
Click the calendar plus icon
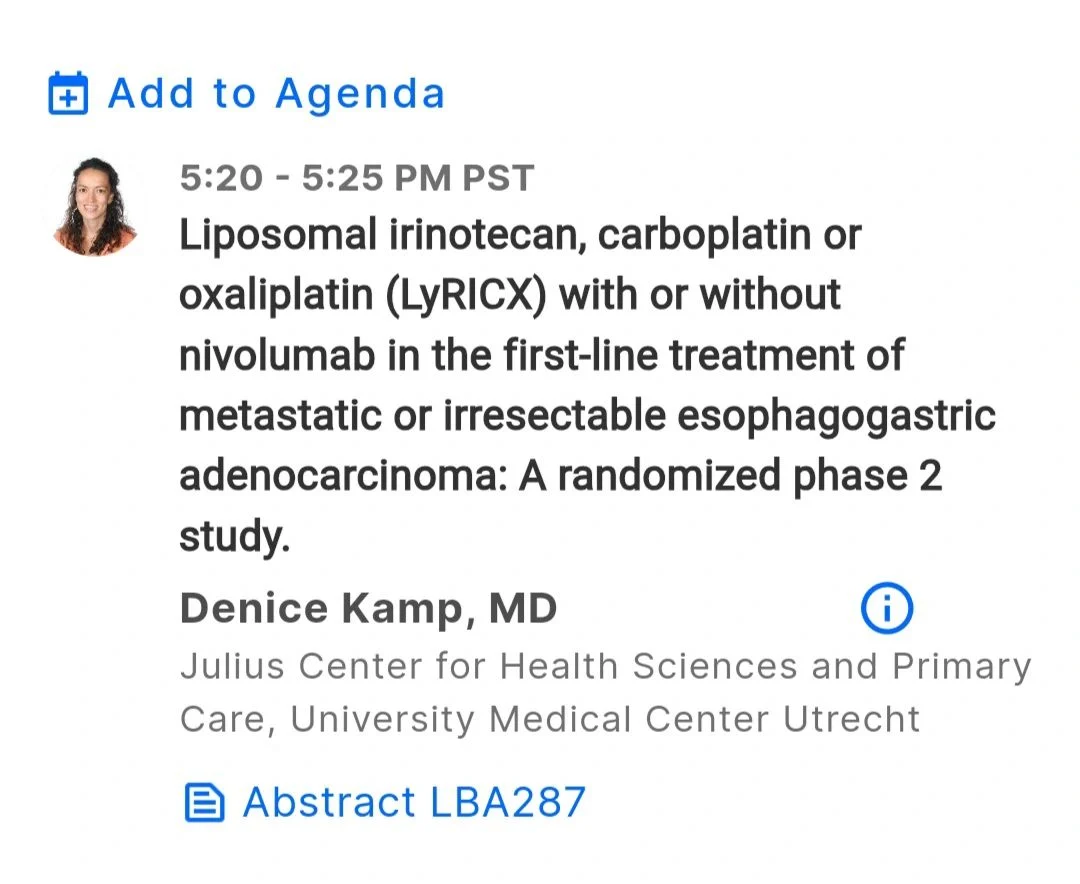click(x=69, y=94)
